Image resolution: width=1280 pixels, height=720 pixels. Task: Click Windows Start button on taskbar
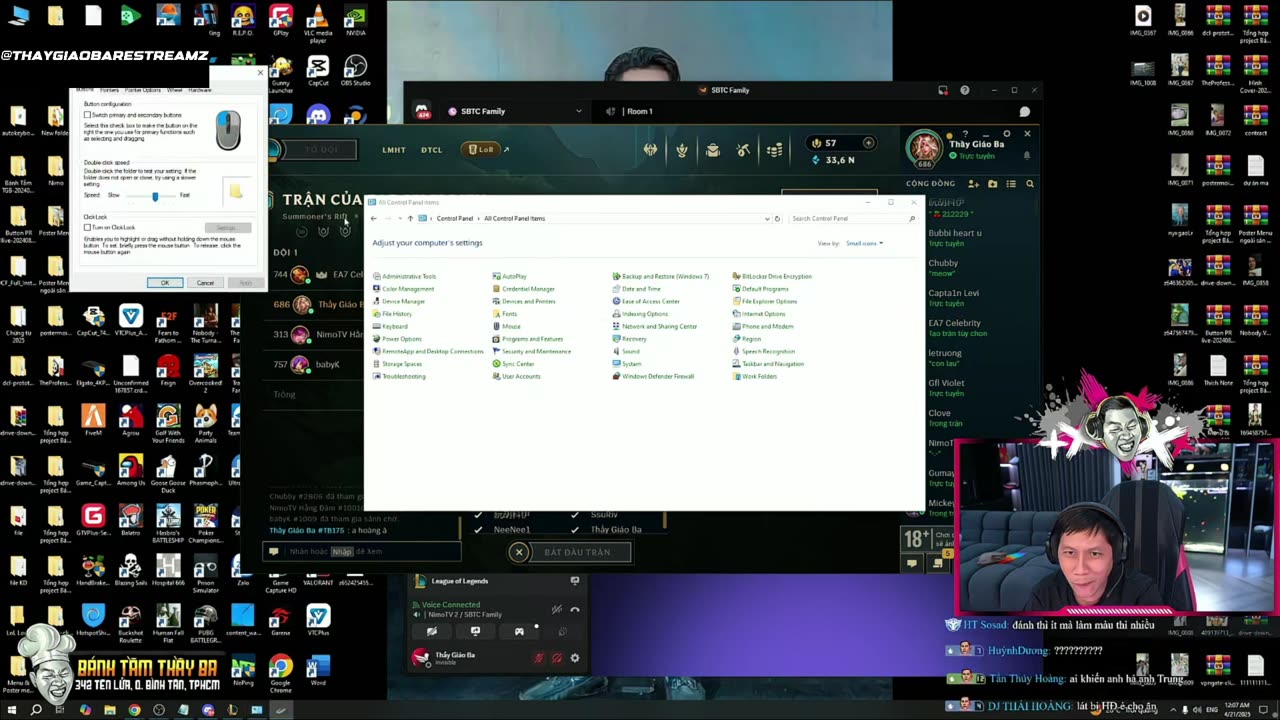pos(11,710)
